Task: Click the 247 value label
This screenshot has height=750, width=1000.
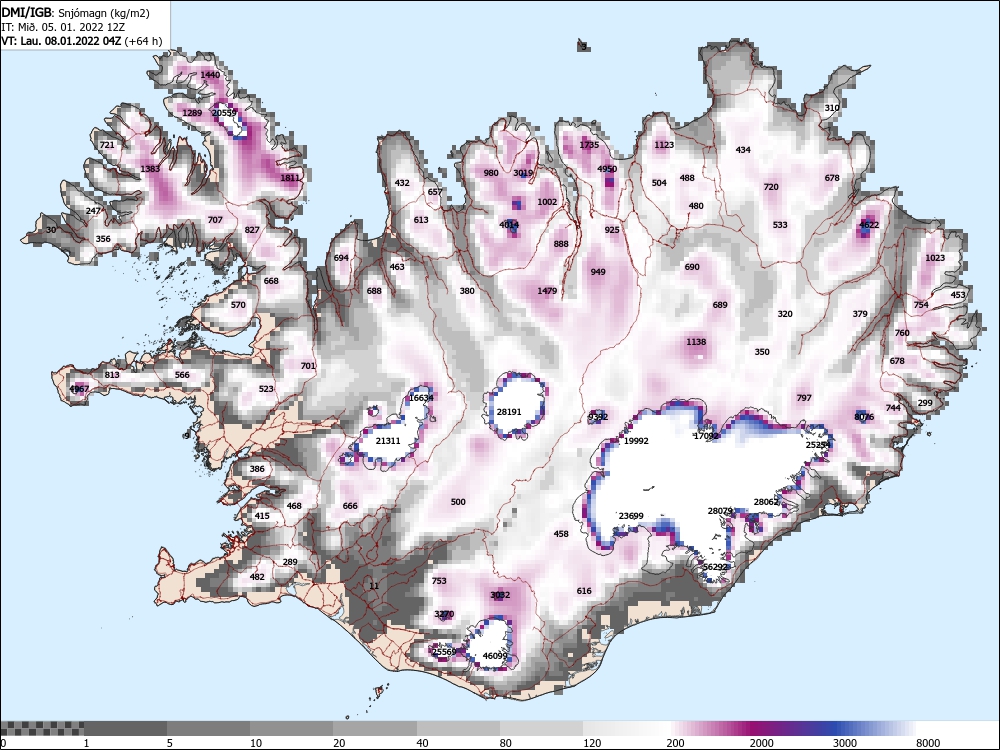Action: (93, 211)
